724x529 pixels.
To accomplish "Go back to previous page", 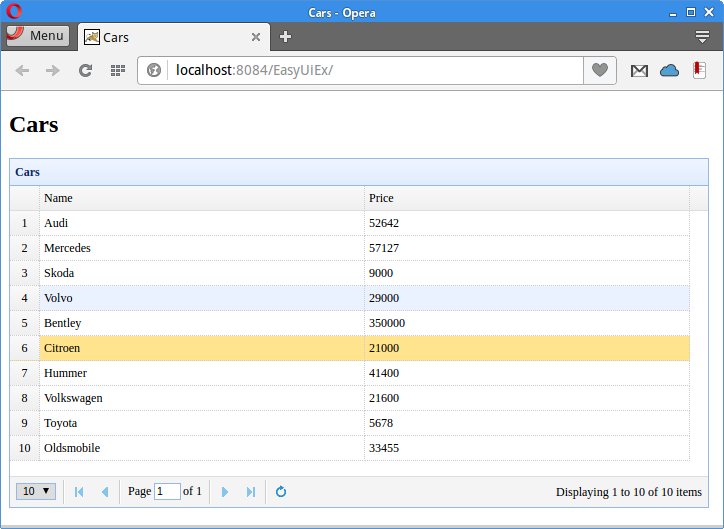I will (x=22, y=71).
